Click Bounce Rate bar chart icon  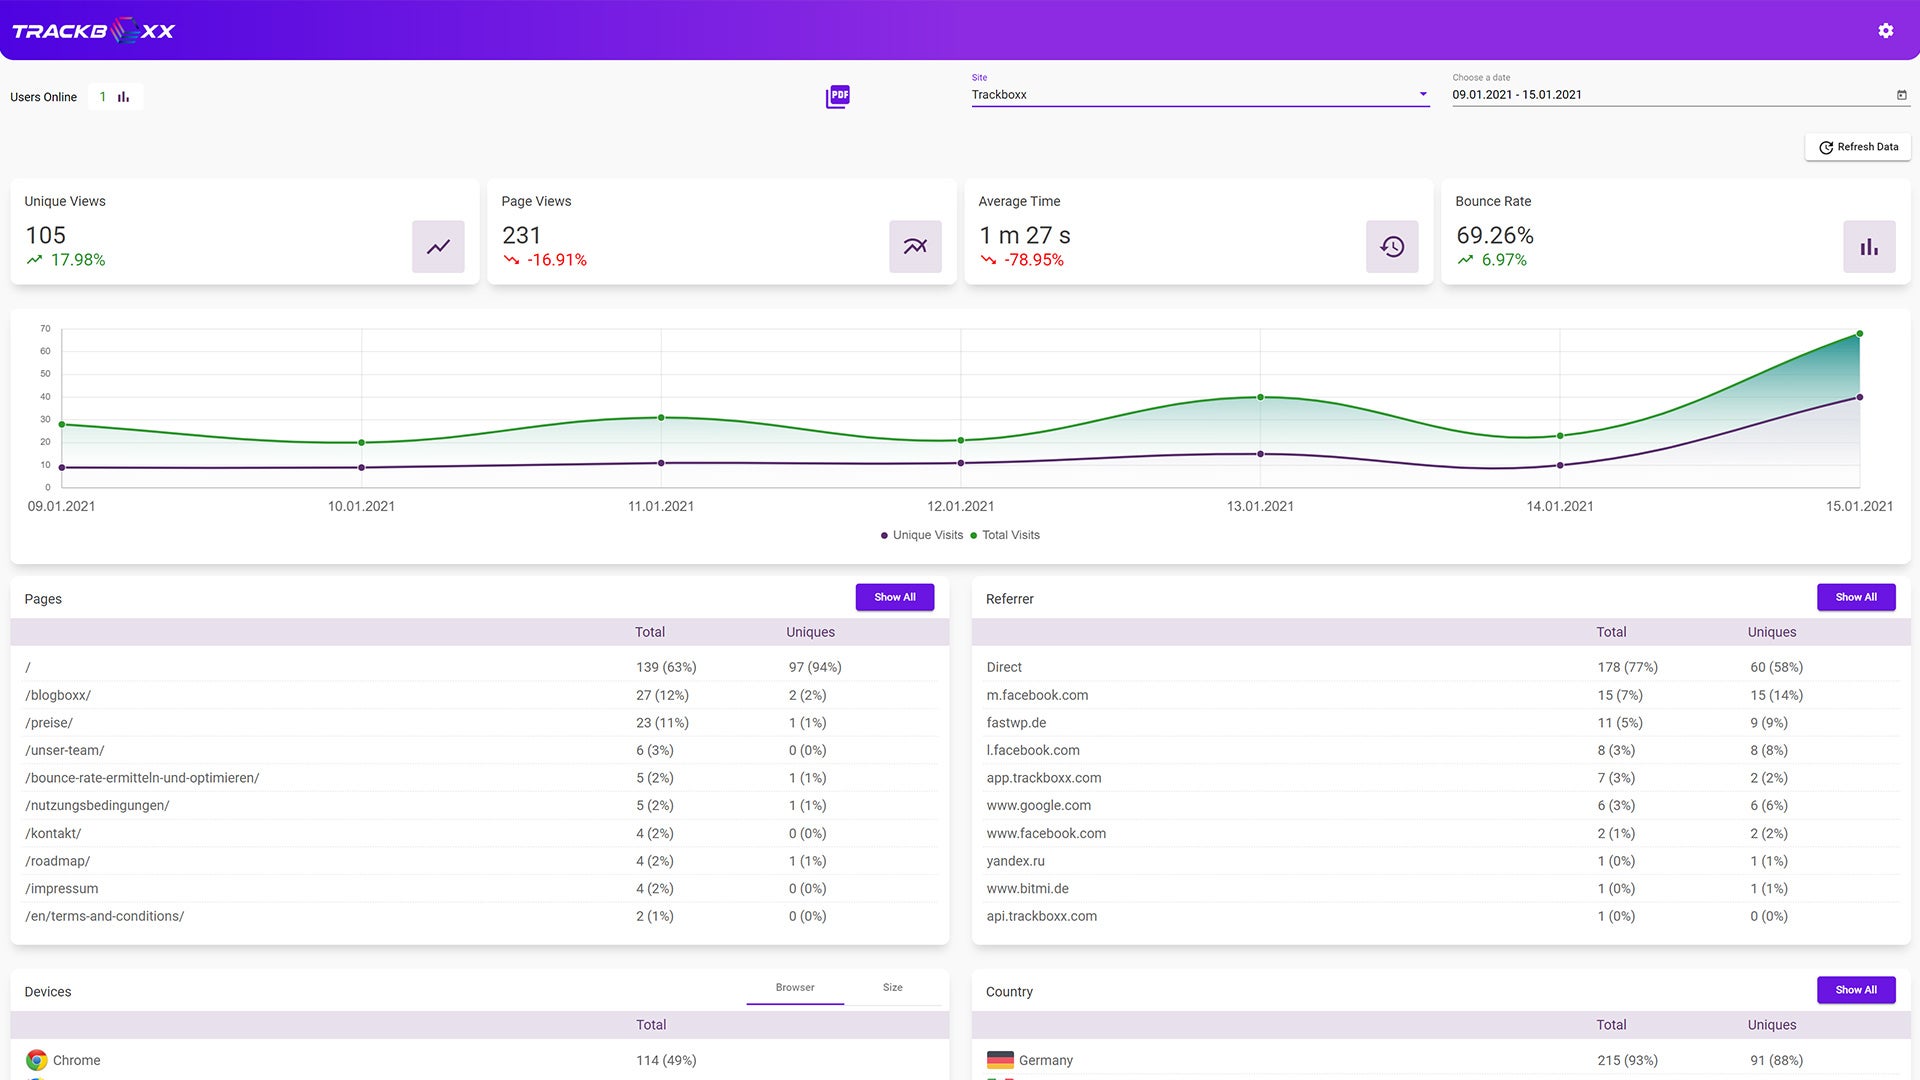point(1869,247)
